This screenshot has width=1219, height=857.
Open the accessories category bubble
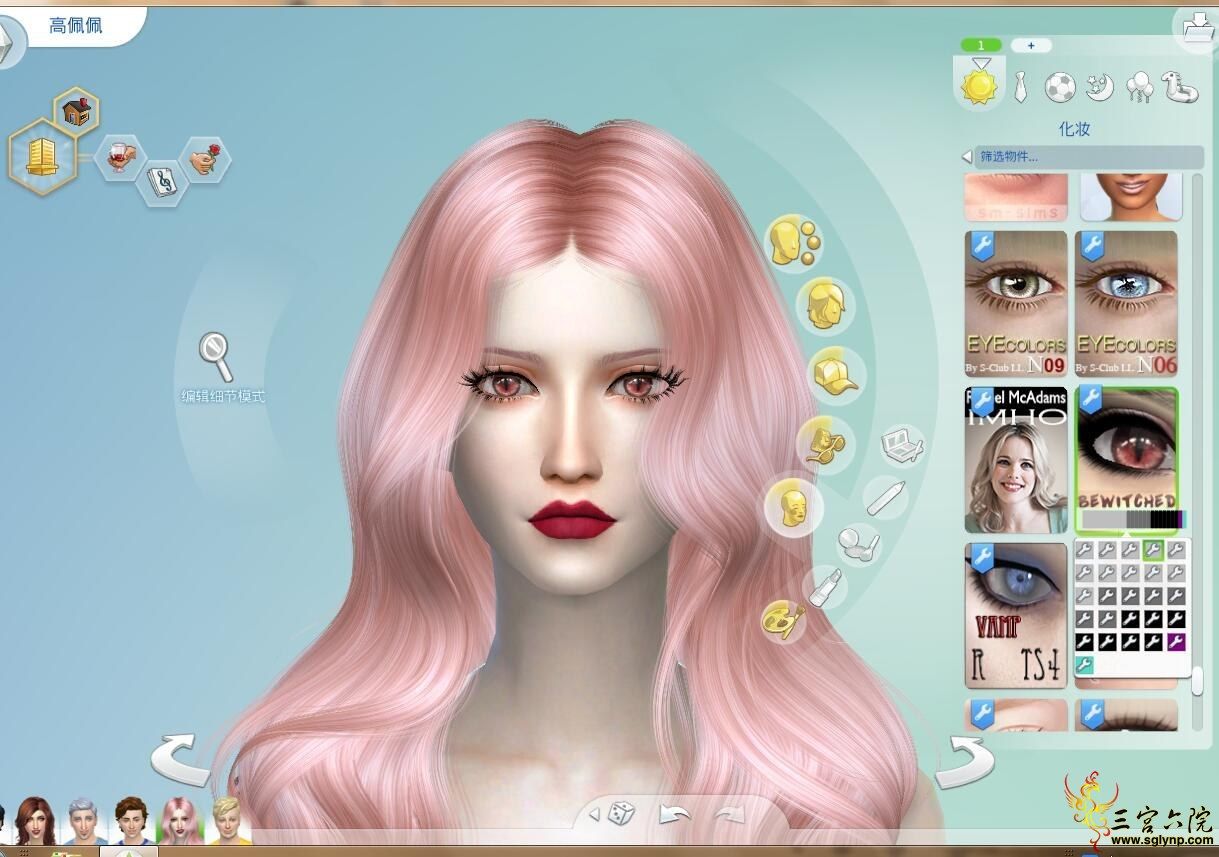(x=825, y=445)
